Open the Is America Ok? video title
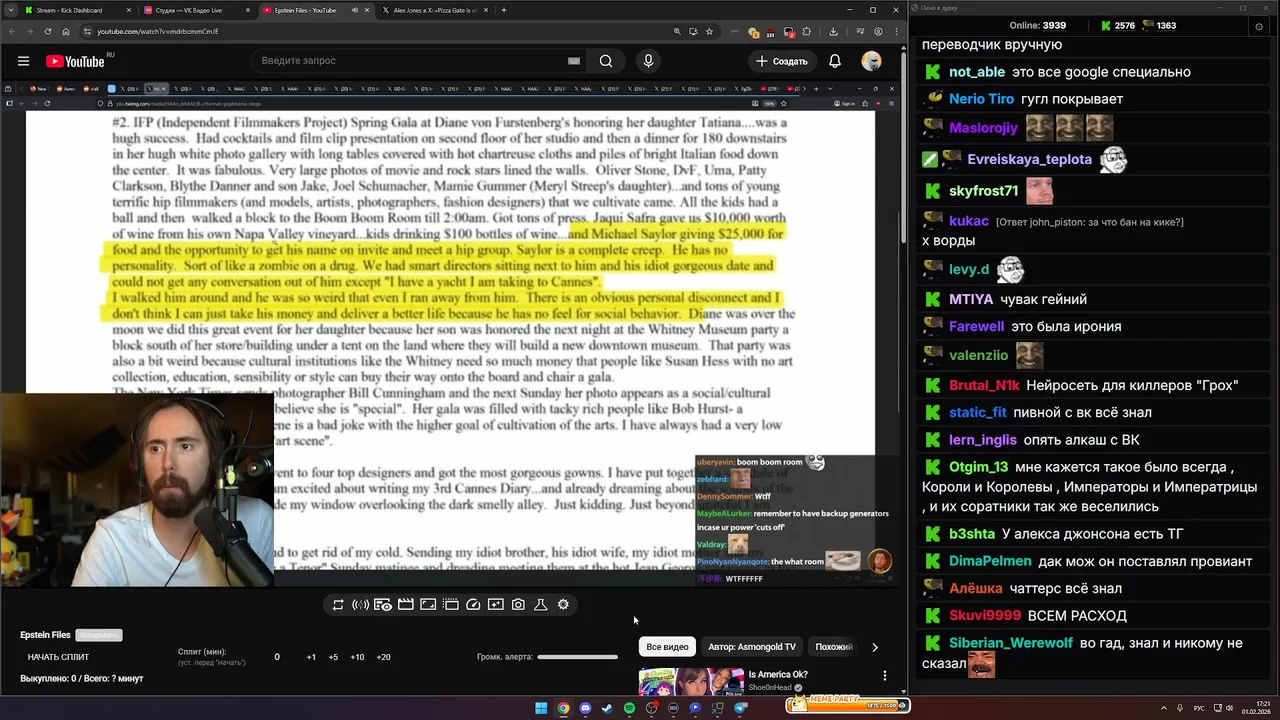Screen dimensions: 1280x720 tap(777, 674)
